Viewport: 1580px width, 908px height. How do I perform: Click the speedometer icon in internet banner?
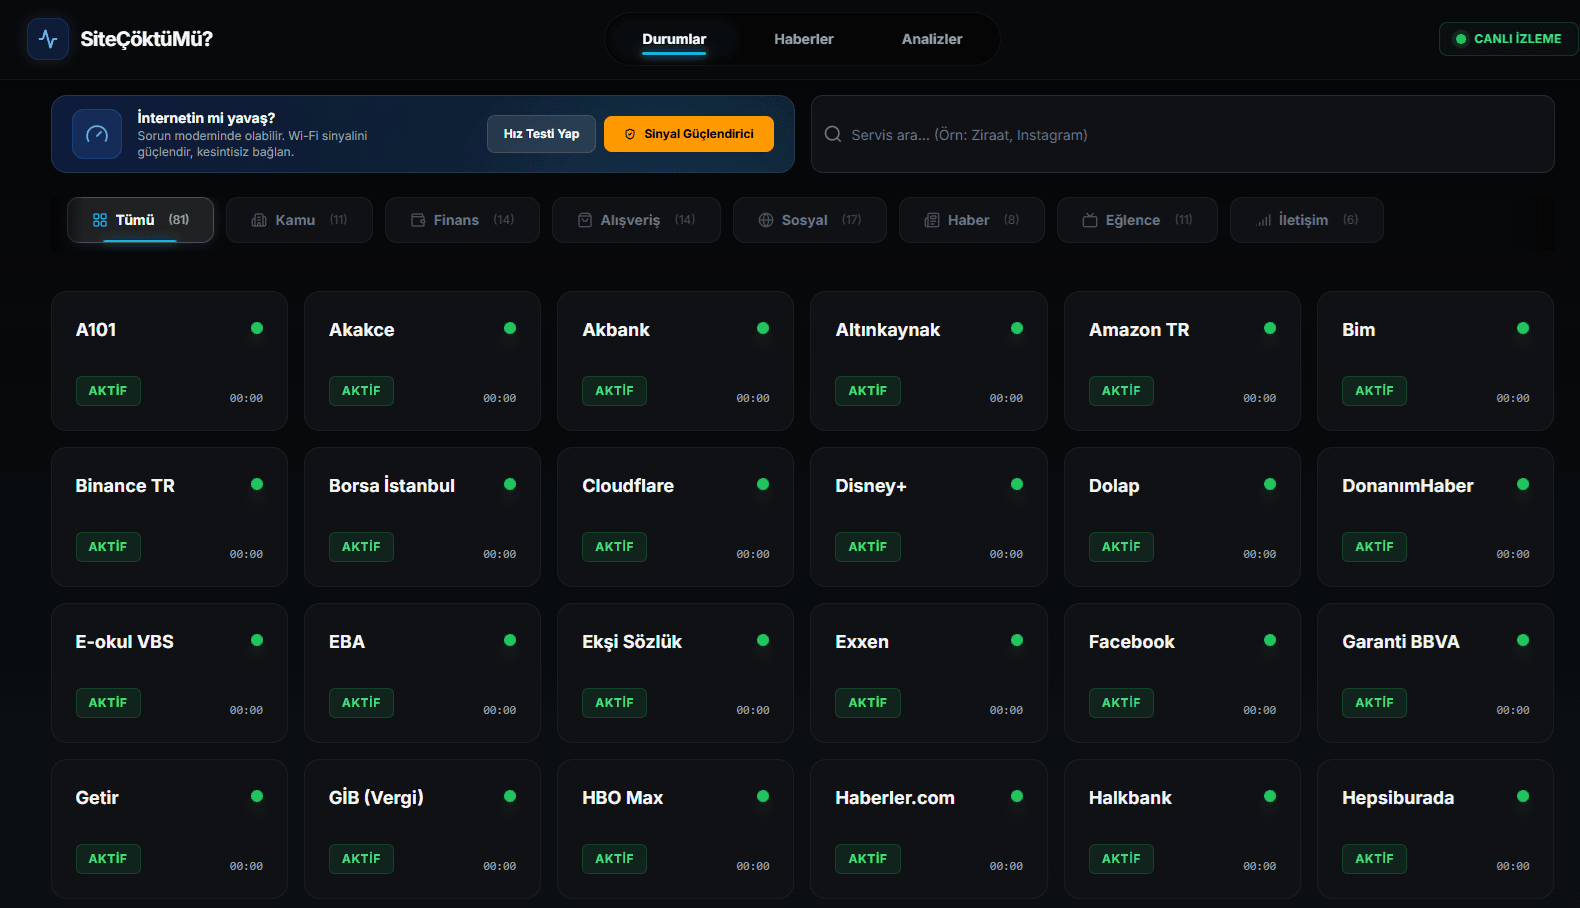pyautogui.click(x=97, y=134)
